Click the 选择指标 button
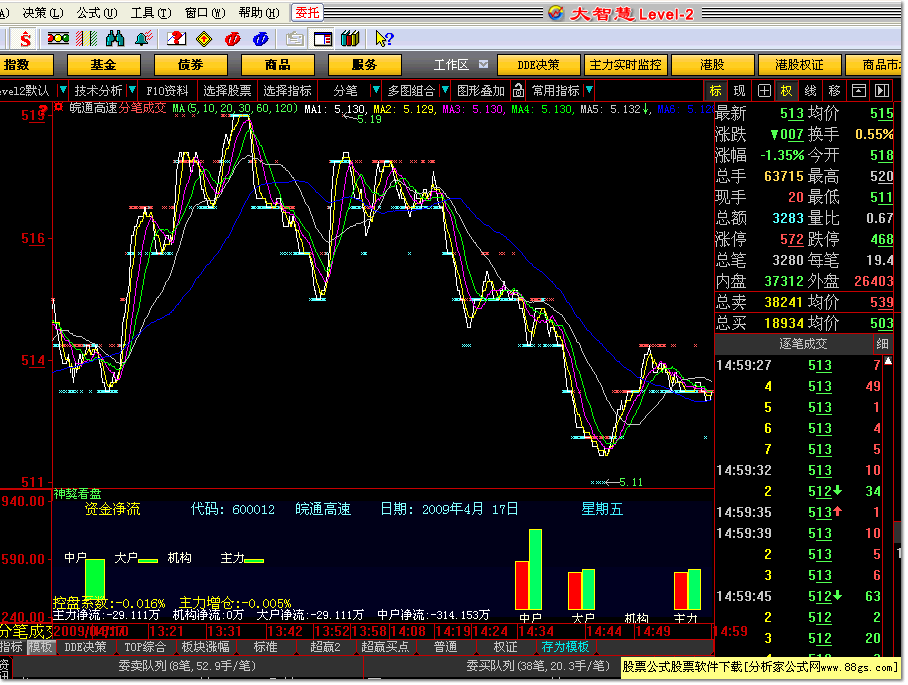 pyautogui.click(x=287, y=91)
